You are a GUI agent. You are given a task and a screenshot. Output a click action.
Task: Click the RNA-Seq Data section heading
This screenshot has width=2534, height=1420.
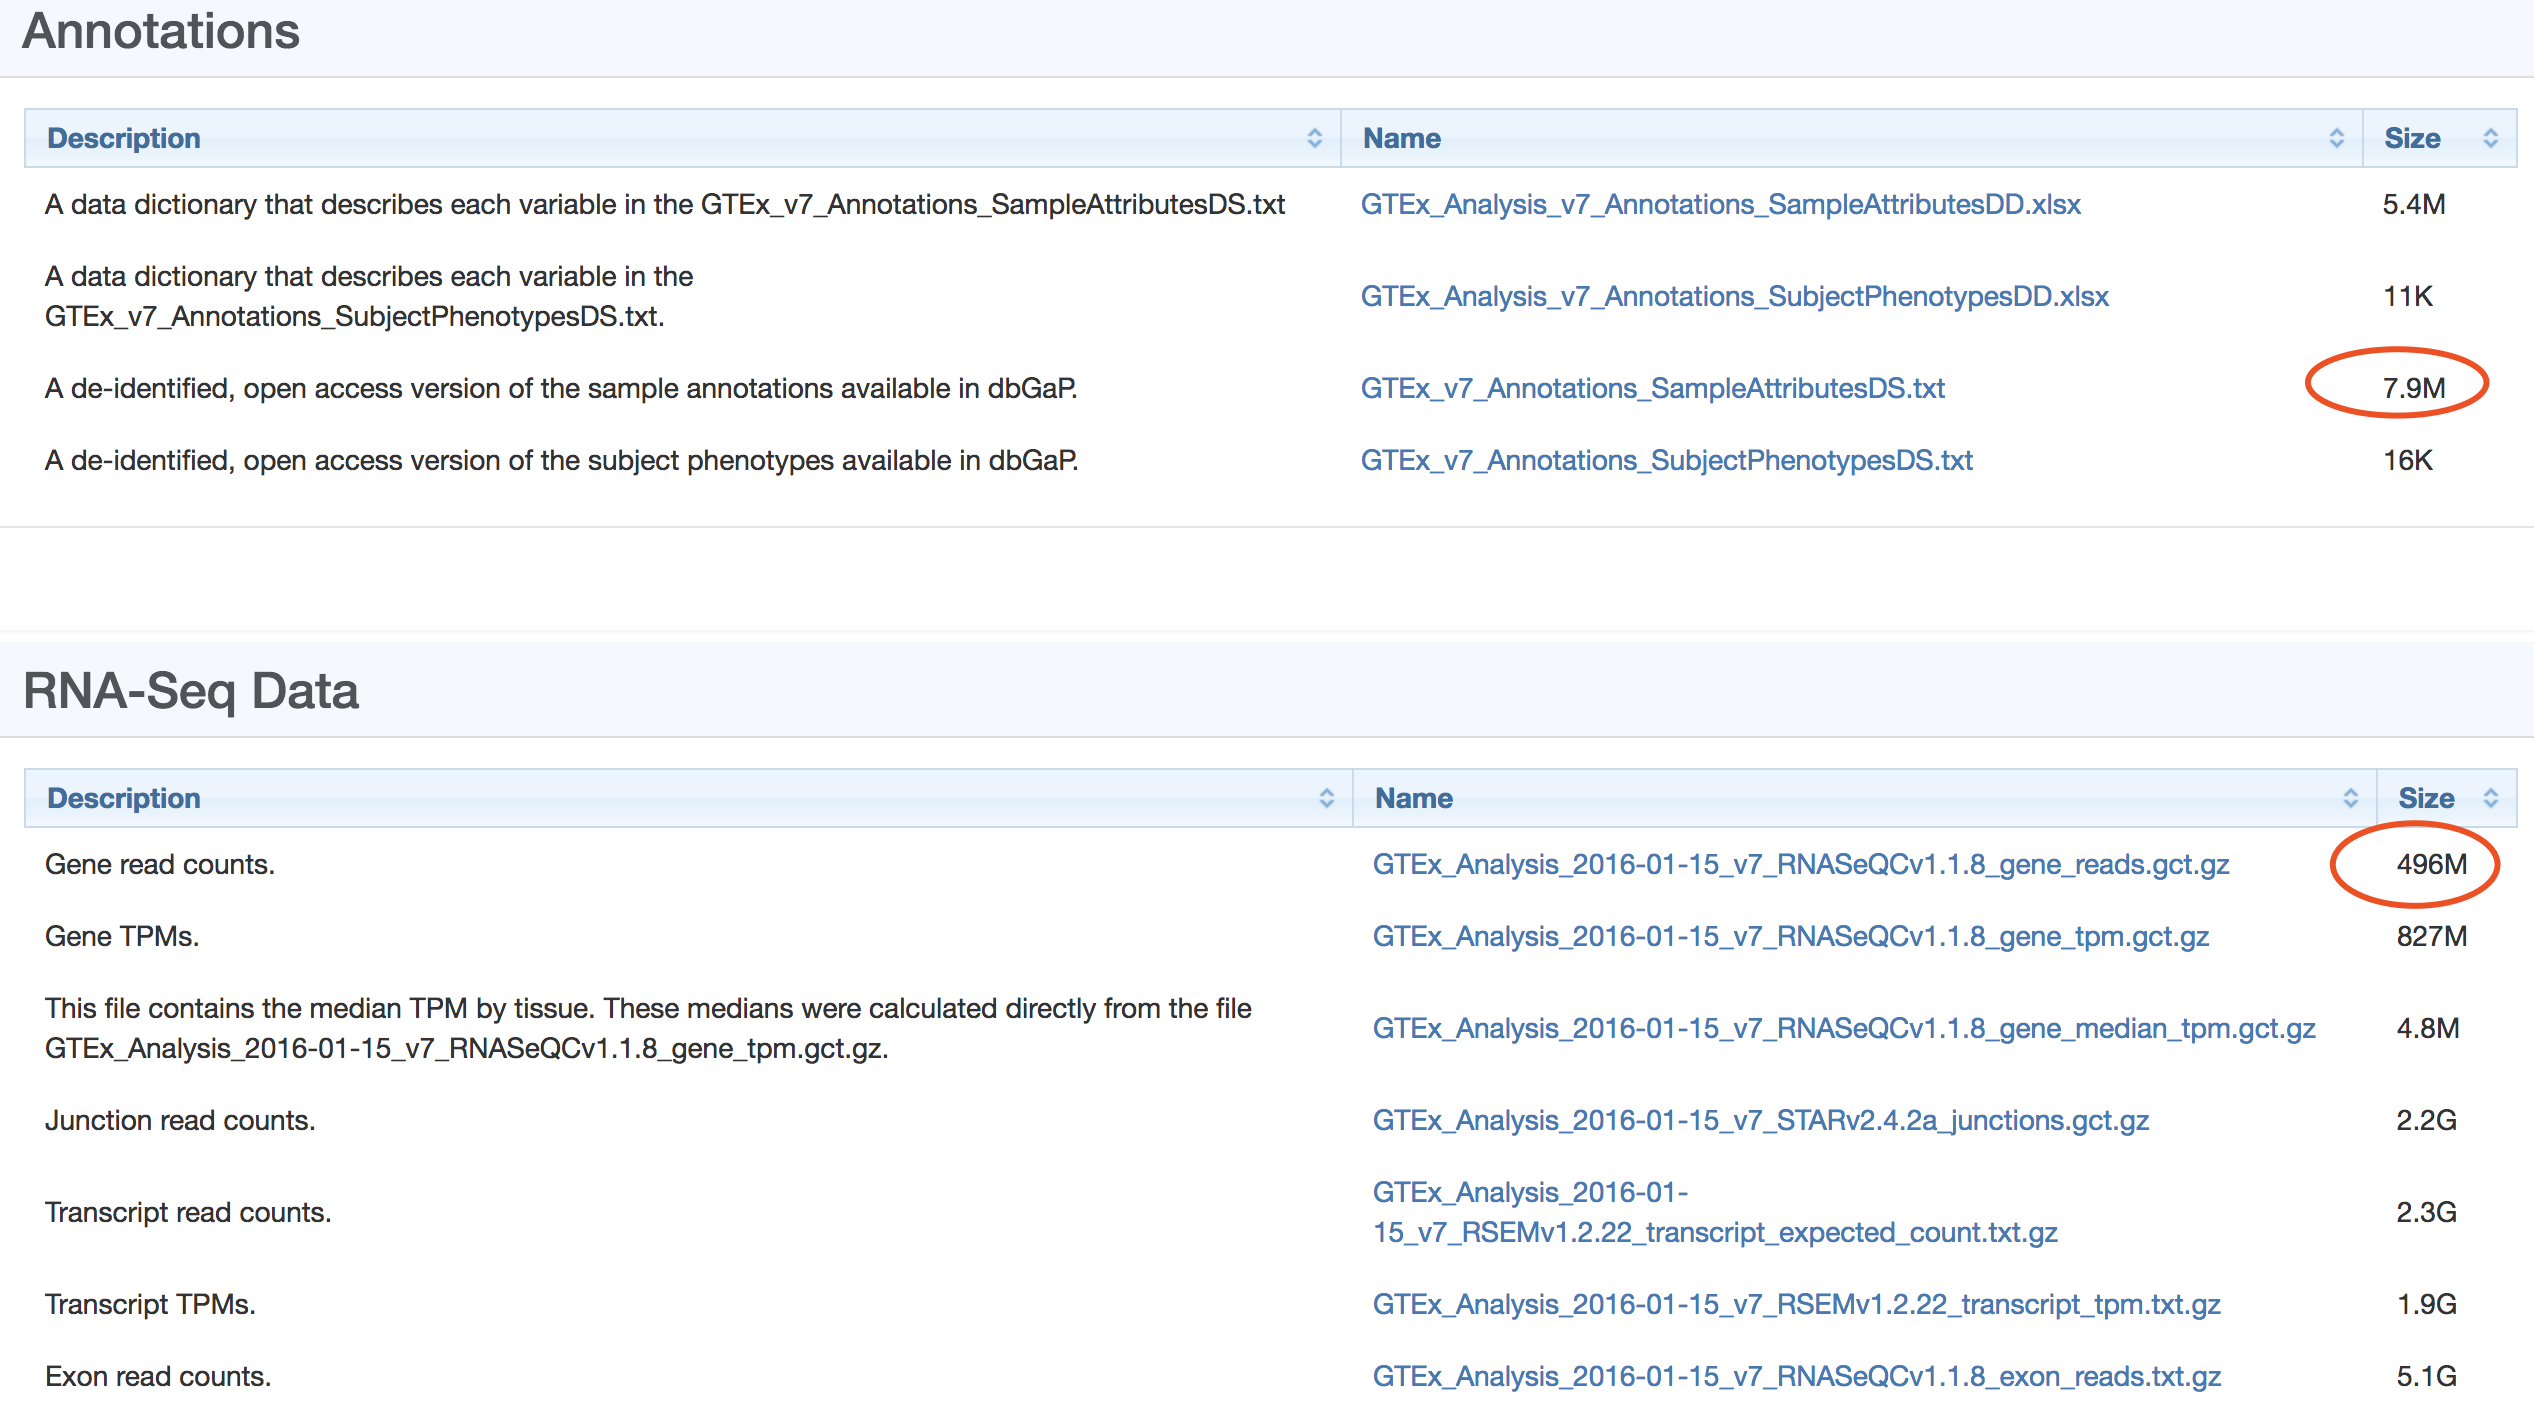tap(190, 690)
